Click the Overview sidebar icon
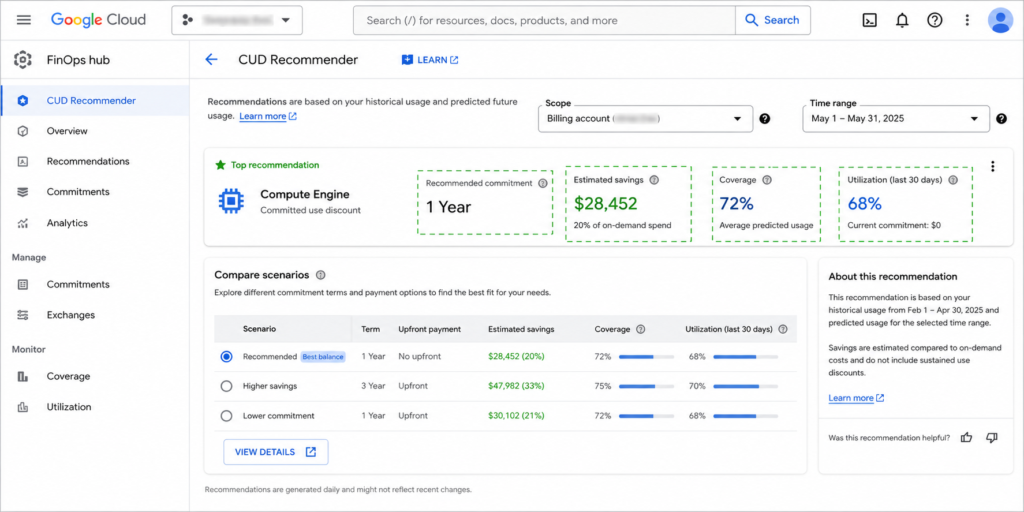Image resolution: width=1024 pixels, height=512 pixels. [23, 131]
